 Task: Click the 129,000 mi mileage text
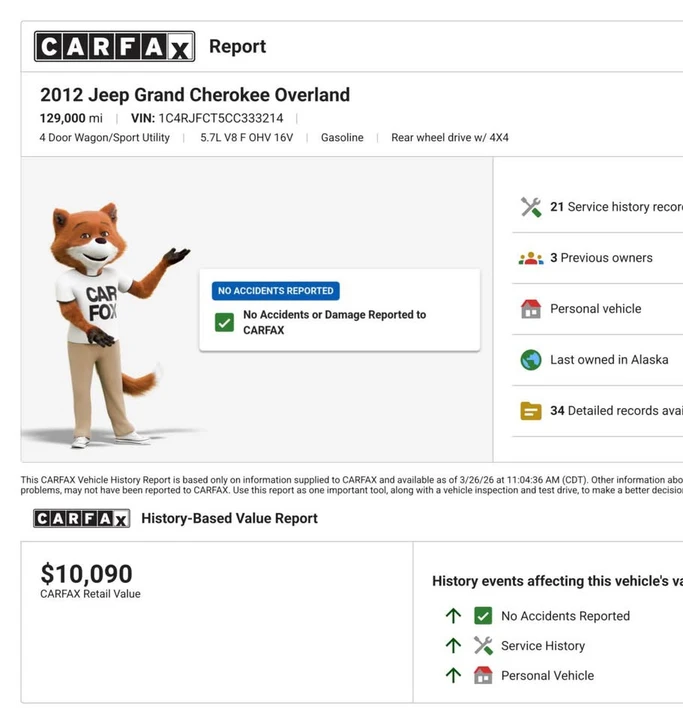point(71,118)
